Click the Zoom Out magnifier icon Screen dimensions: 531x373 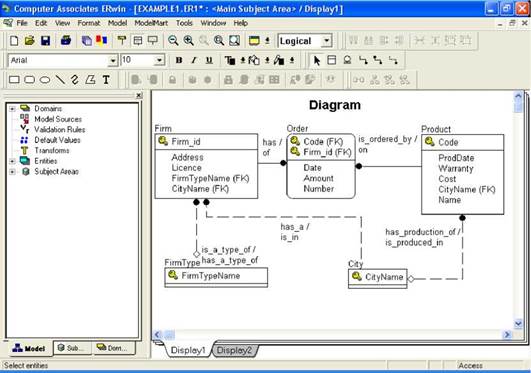coord(173,41)
